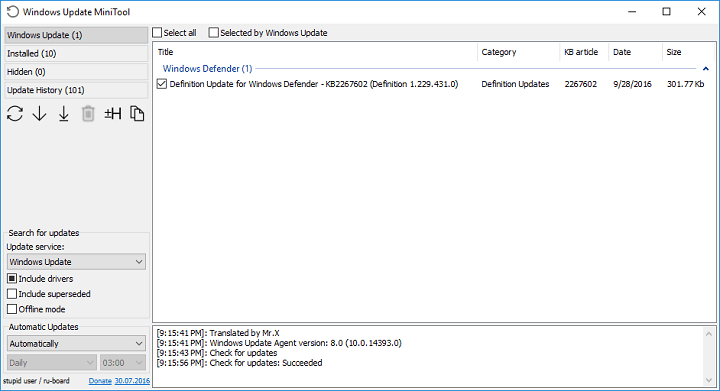This screenshot has height=391, width=720.
Task: Select the Definition Update for Windows Defender row title
Action: pyautogui.click(x=314, y=84)
